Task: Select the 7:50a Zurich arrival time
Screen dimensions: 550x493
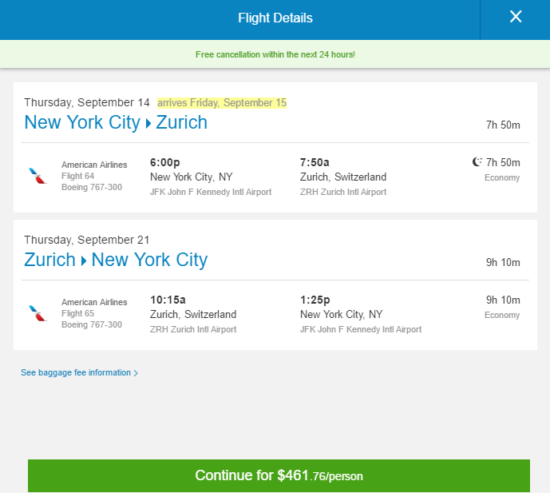Action: tap(315, 162)
